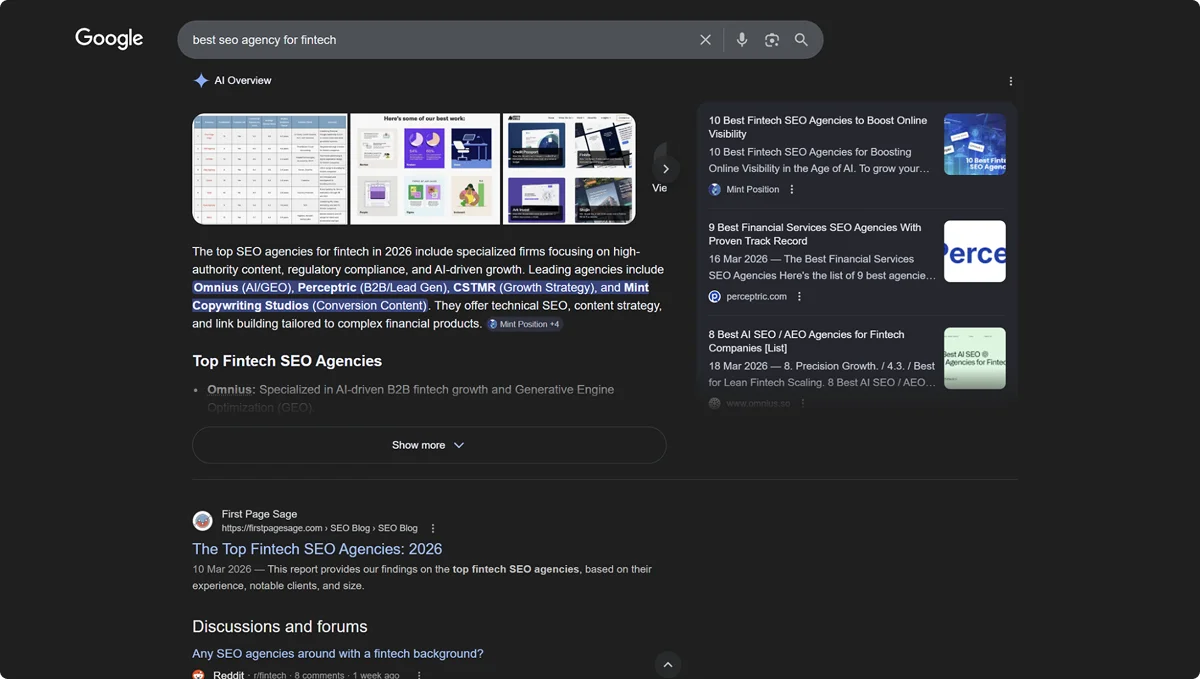Click the perceptic.com favicon on the right panel
Image resolution: width=1200 pixels, height=679 pixels.
(713, 296)
